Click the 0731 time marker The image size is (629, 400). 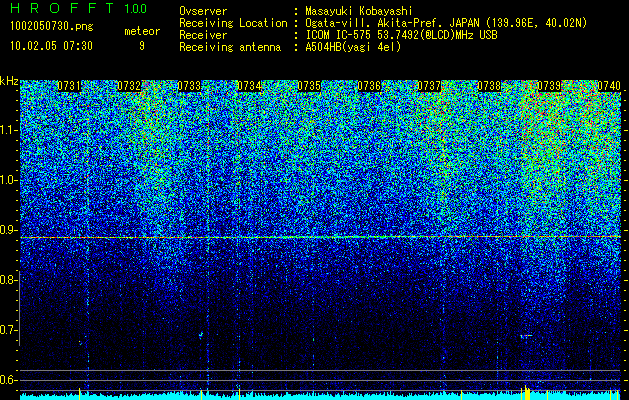point(69,86)
